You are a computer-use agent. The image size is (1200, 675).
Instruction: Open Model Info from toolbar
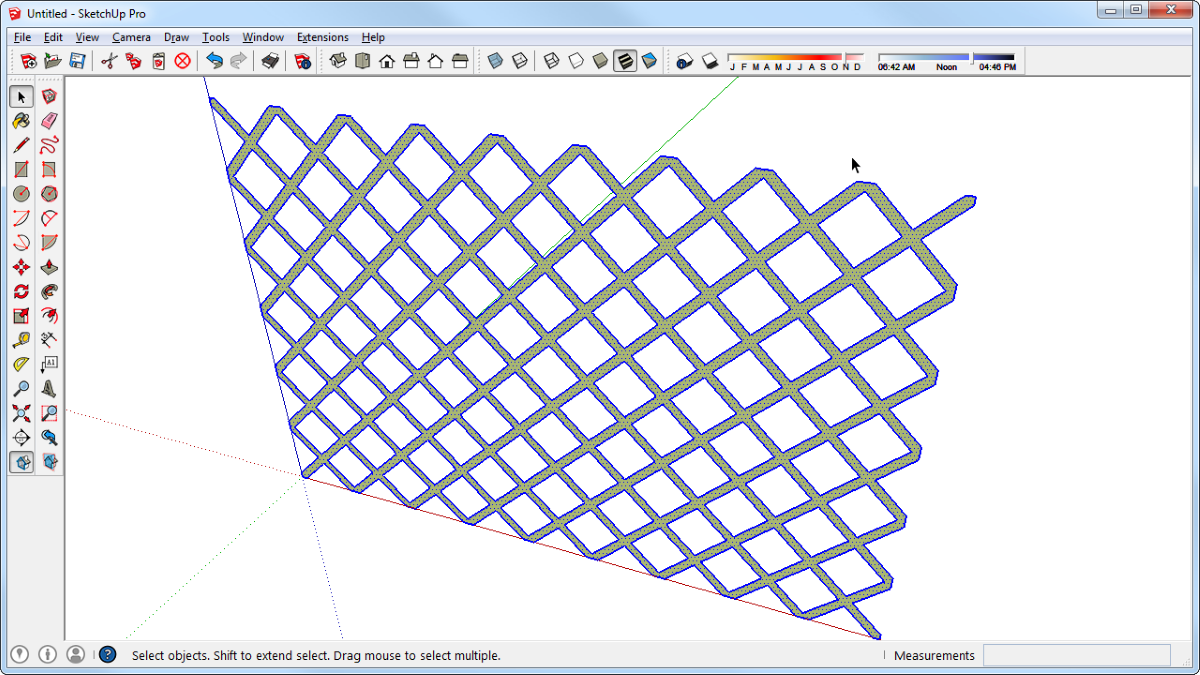[x=302, y=61]
